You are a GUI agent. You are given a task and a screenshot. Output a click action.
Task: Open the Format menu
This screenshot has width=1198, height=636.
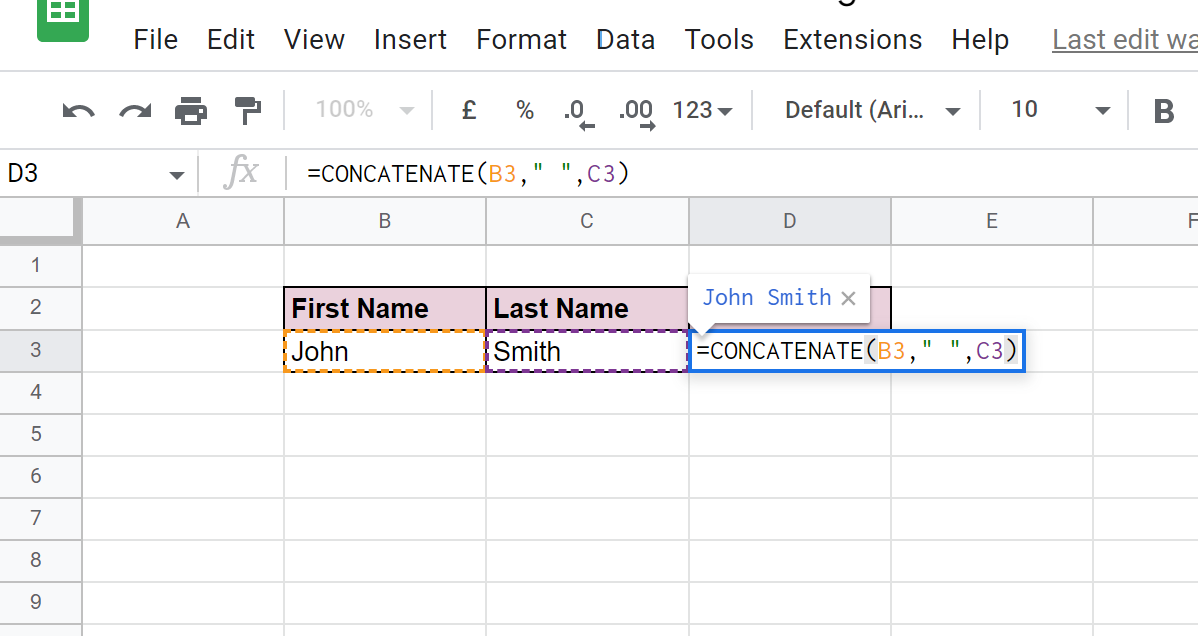(x=521, y=39)
